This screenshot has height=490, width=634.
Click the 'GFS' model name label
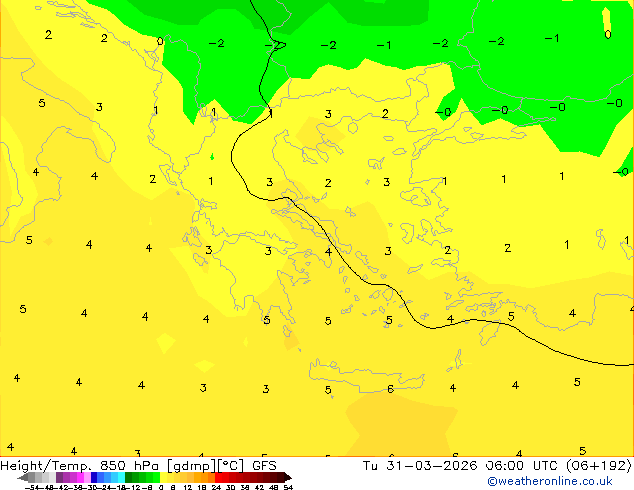pyautogui.click(x=264, y=465)
